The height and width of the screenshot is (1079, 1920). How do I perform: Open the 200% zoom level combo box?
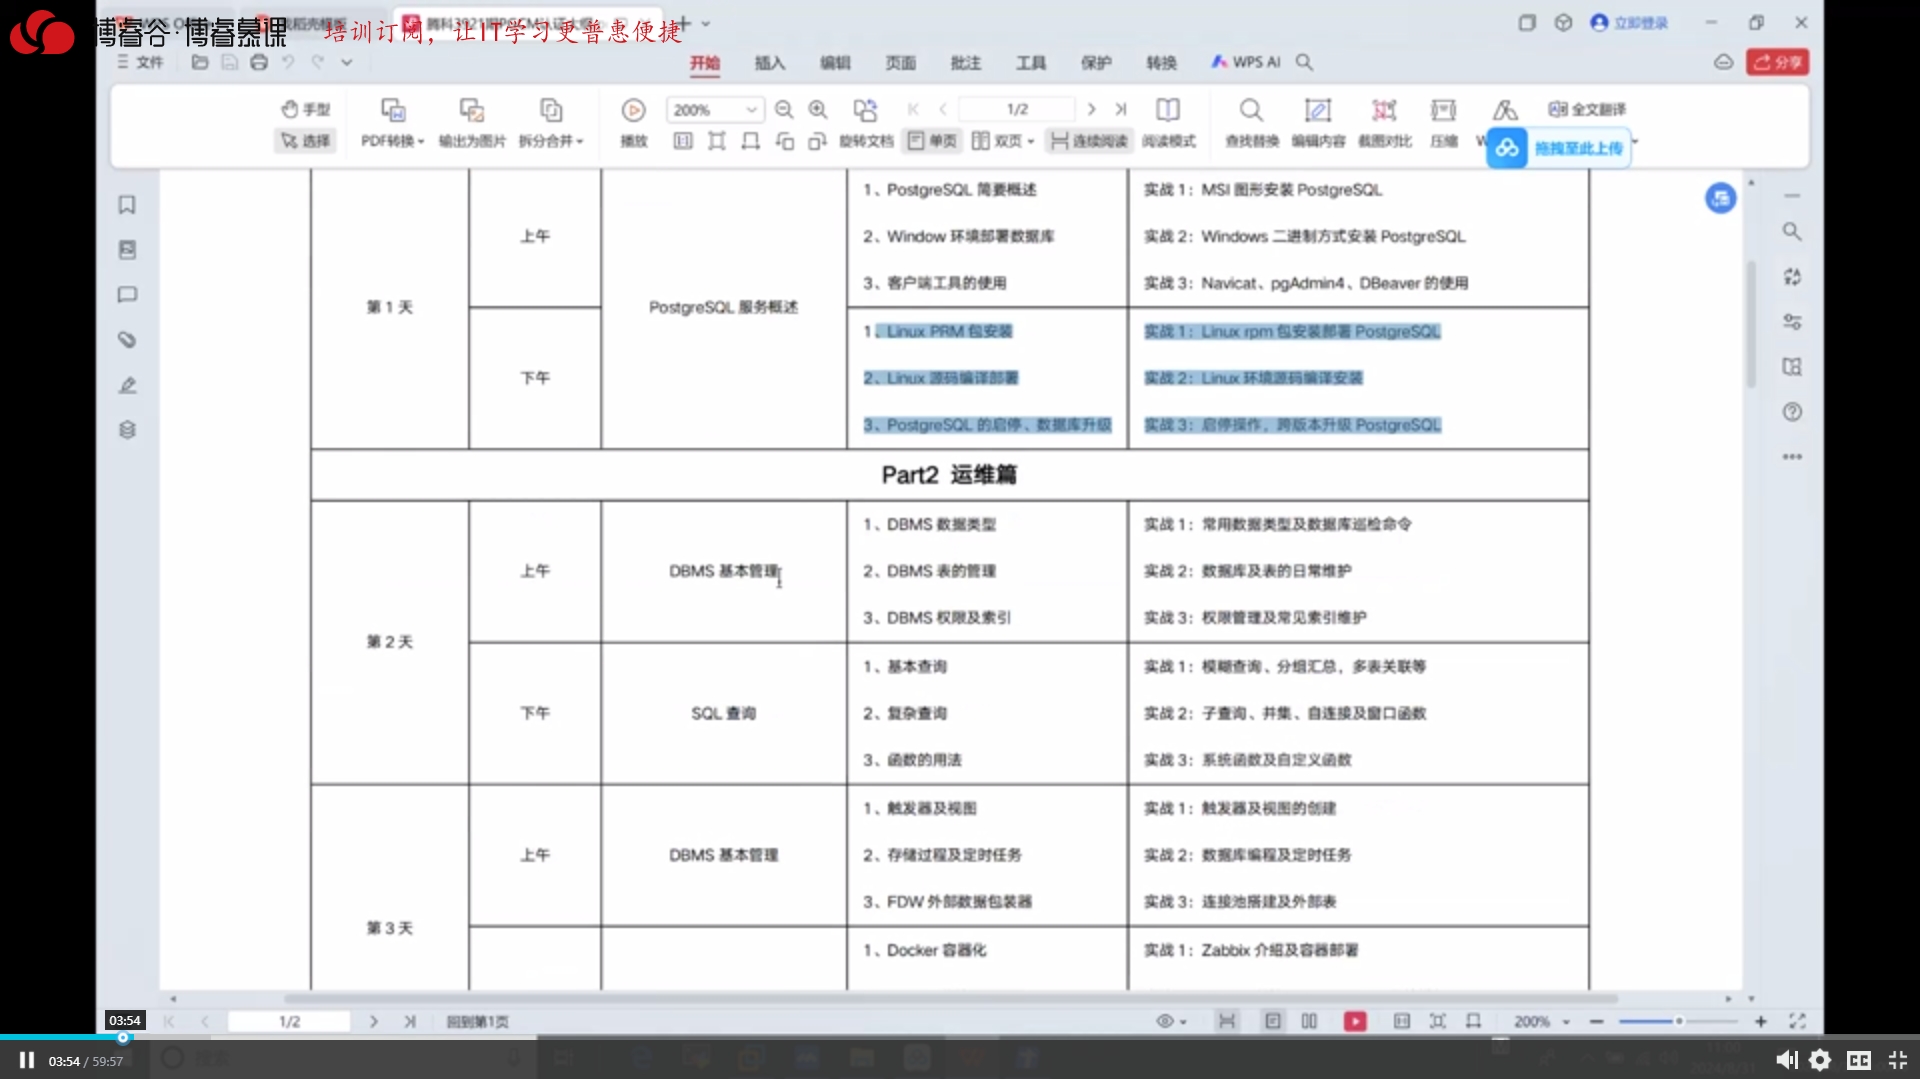point(715,109)
